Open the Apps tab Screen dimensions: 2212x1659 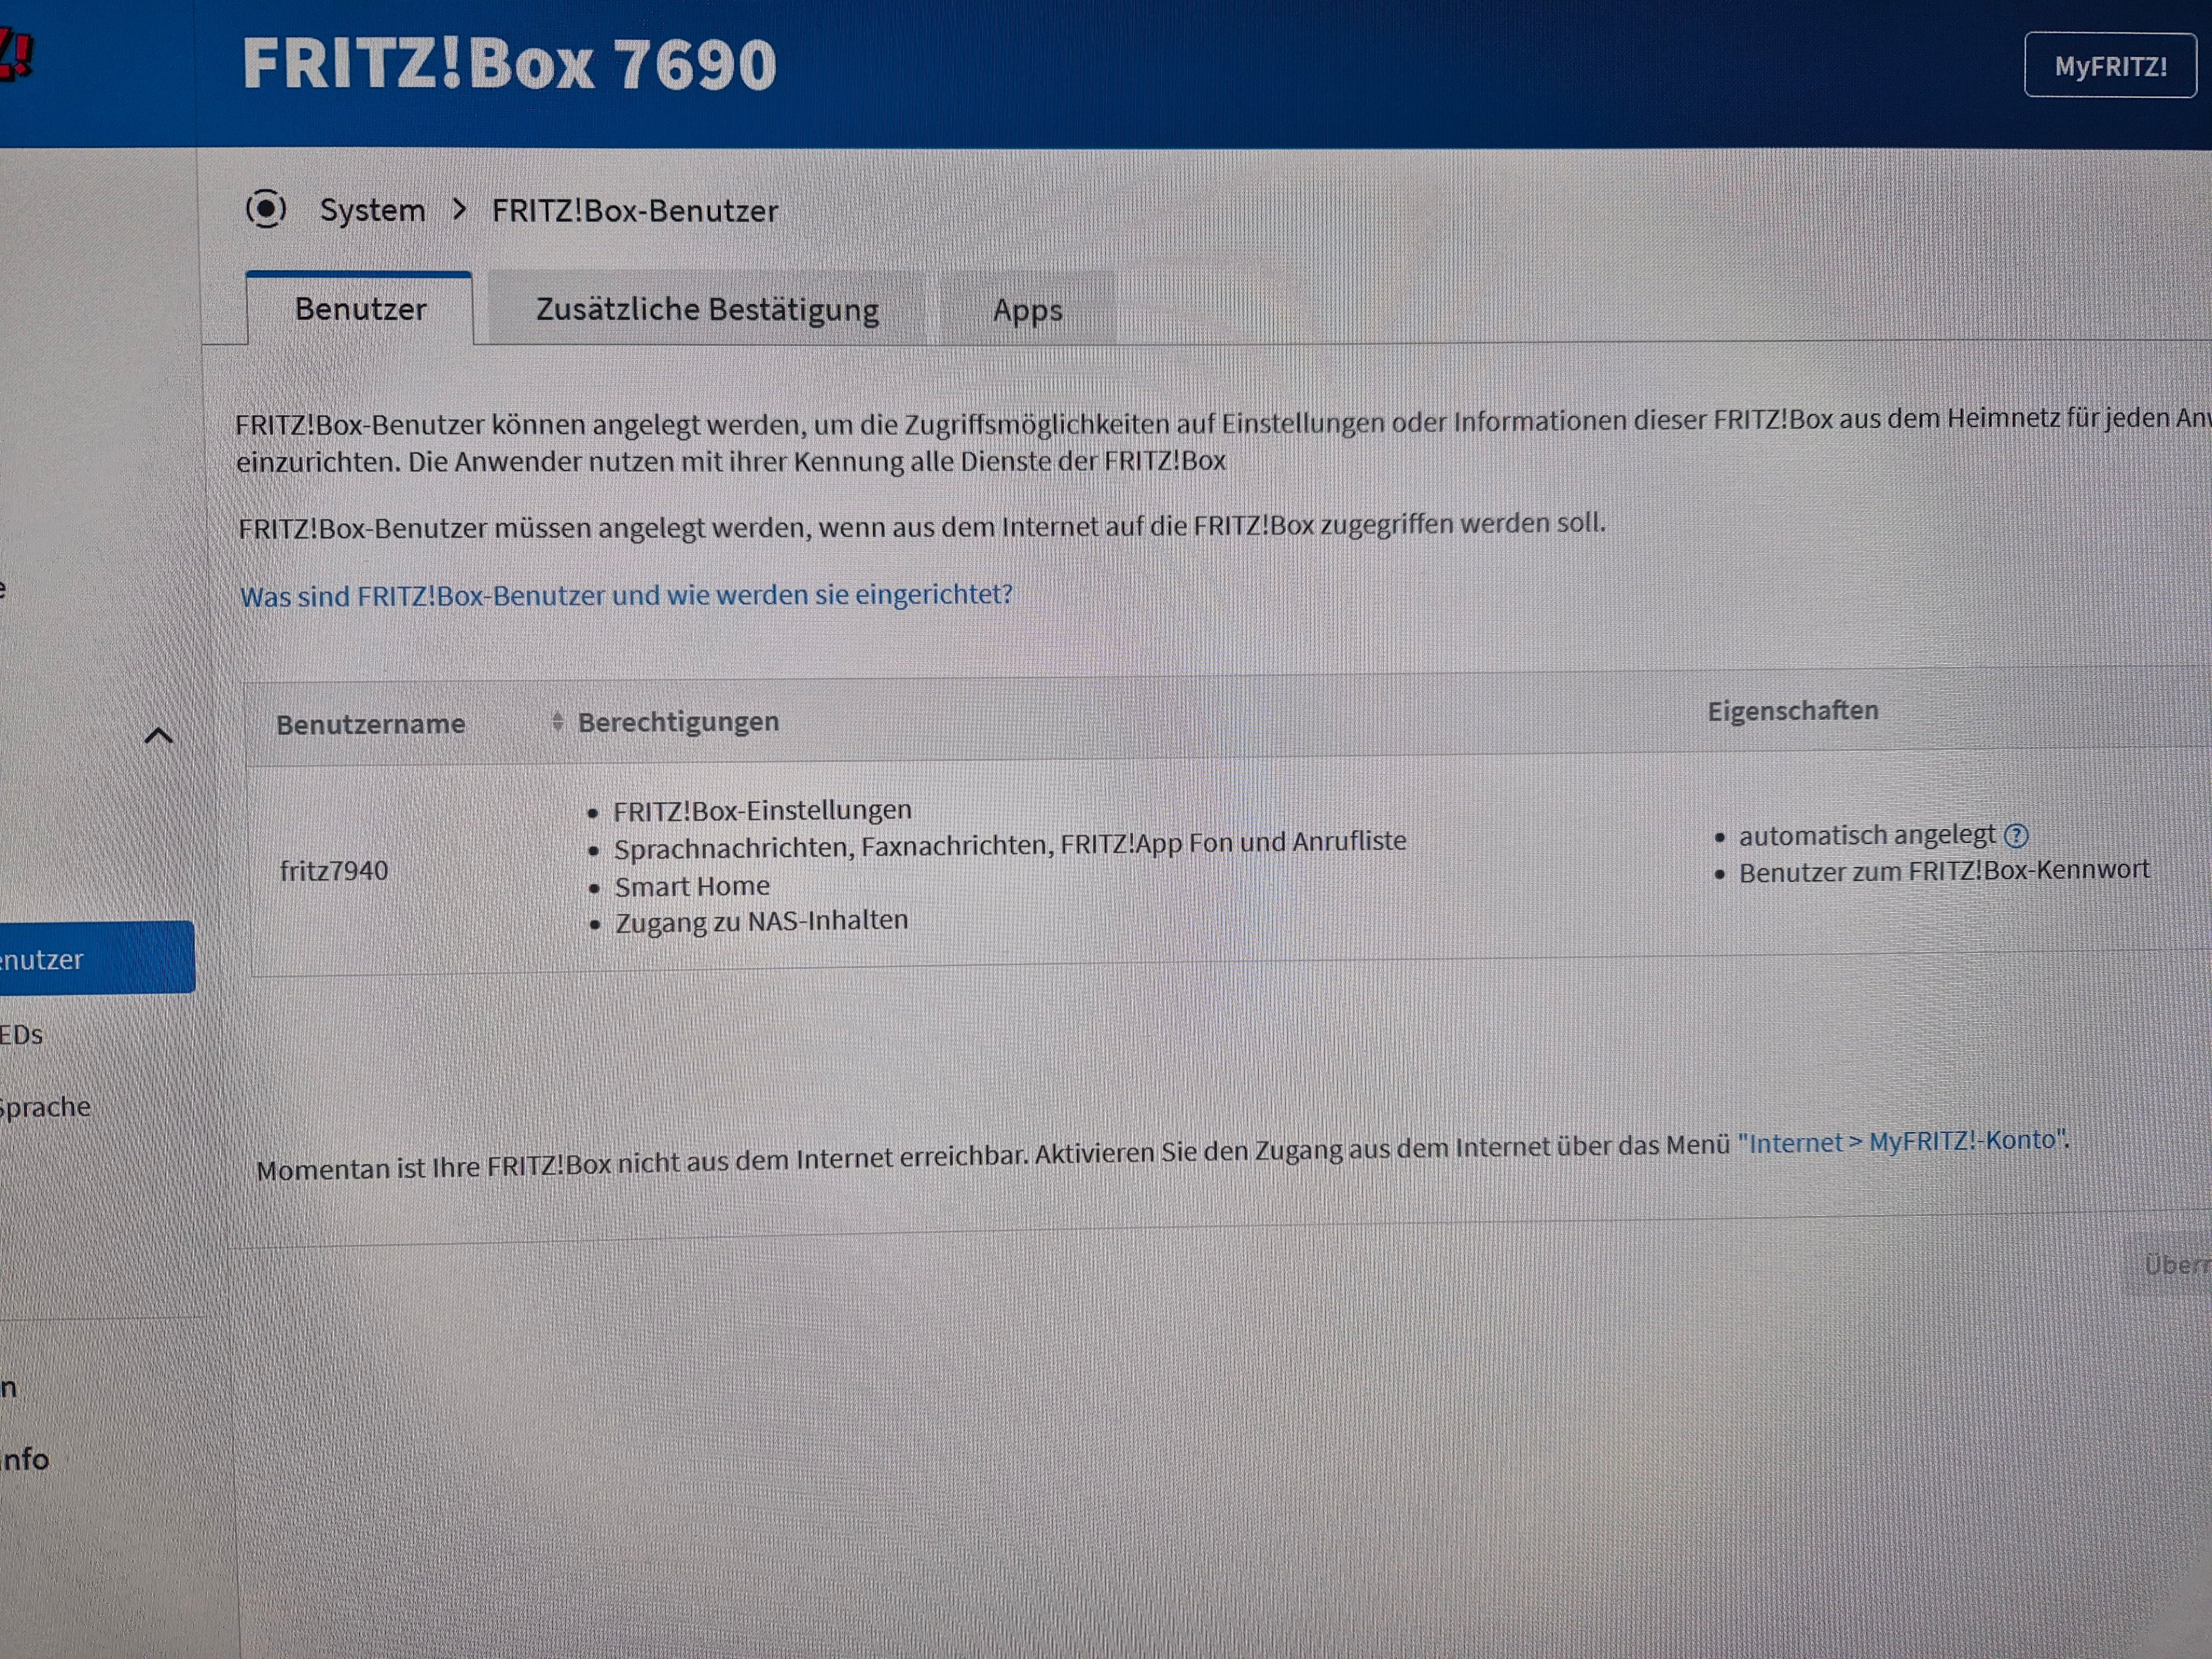point(1026,311)
